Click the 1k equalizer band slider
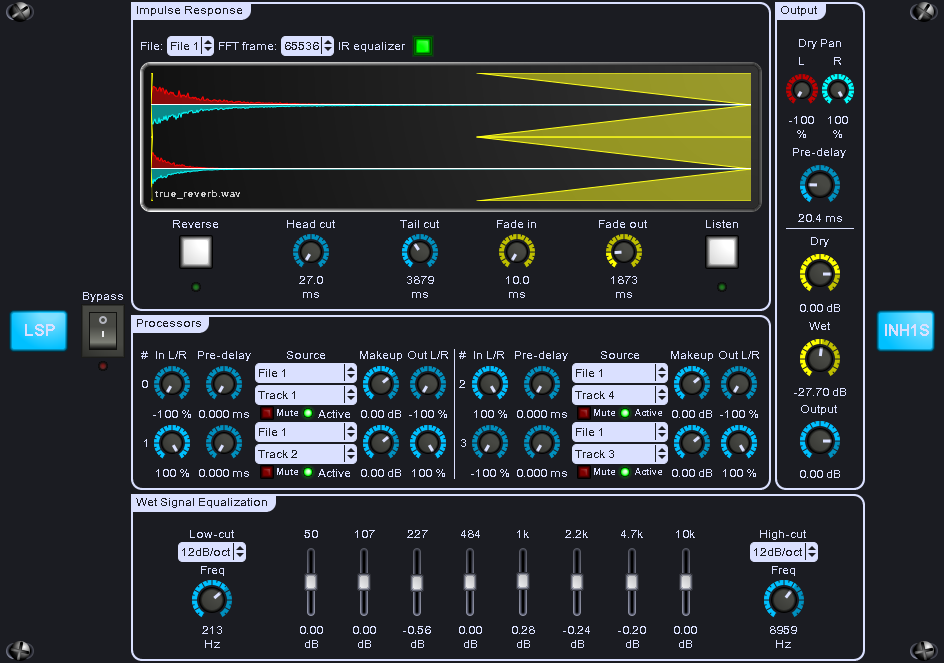Viewport: 944px width, 663px height. (x=522, y=581)
